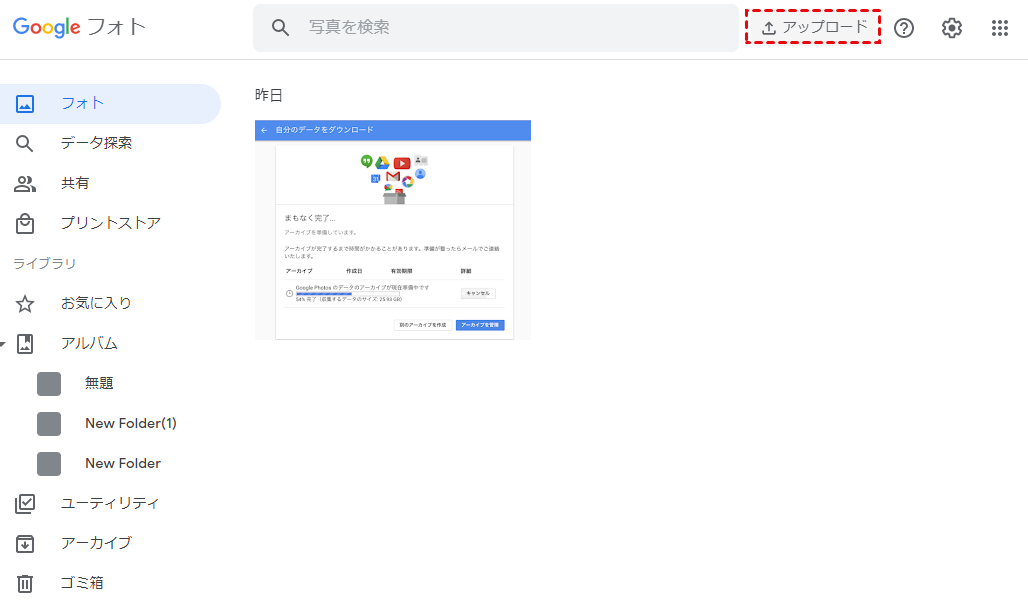Open the settings gear icon
Image resolution: width=1028 pixels, height=608 pixels.
point(952,28)
